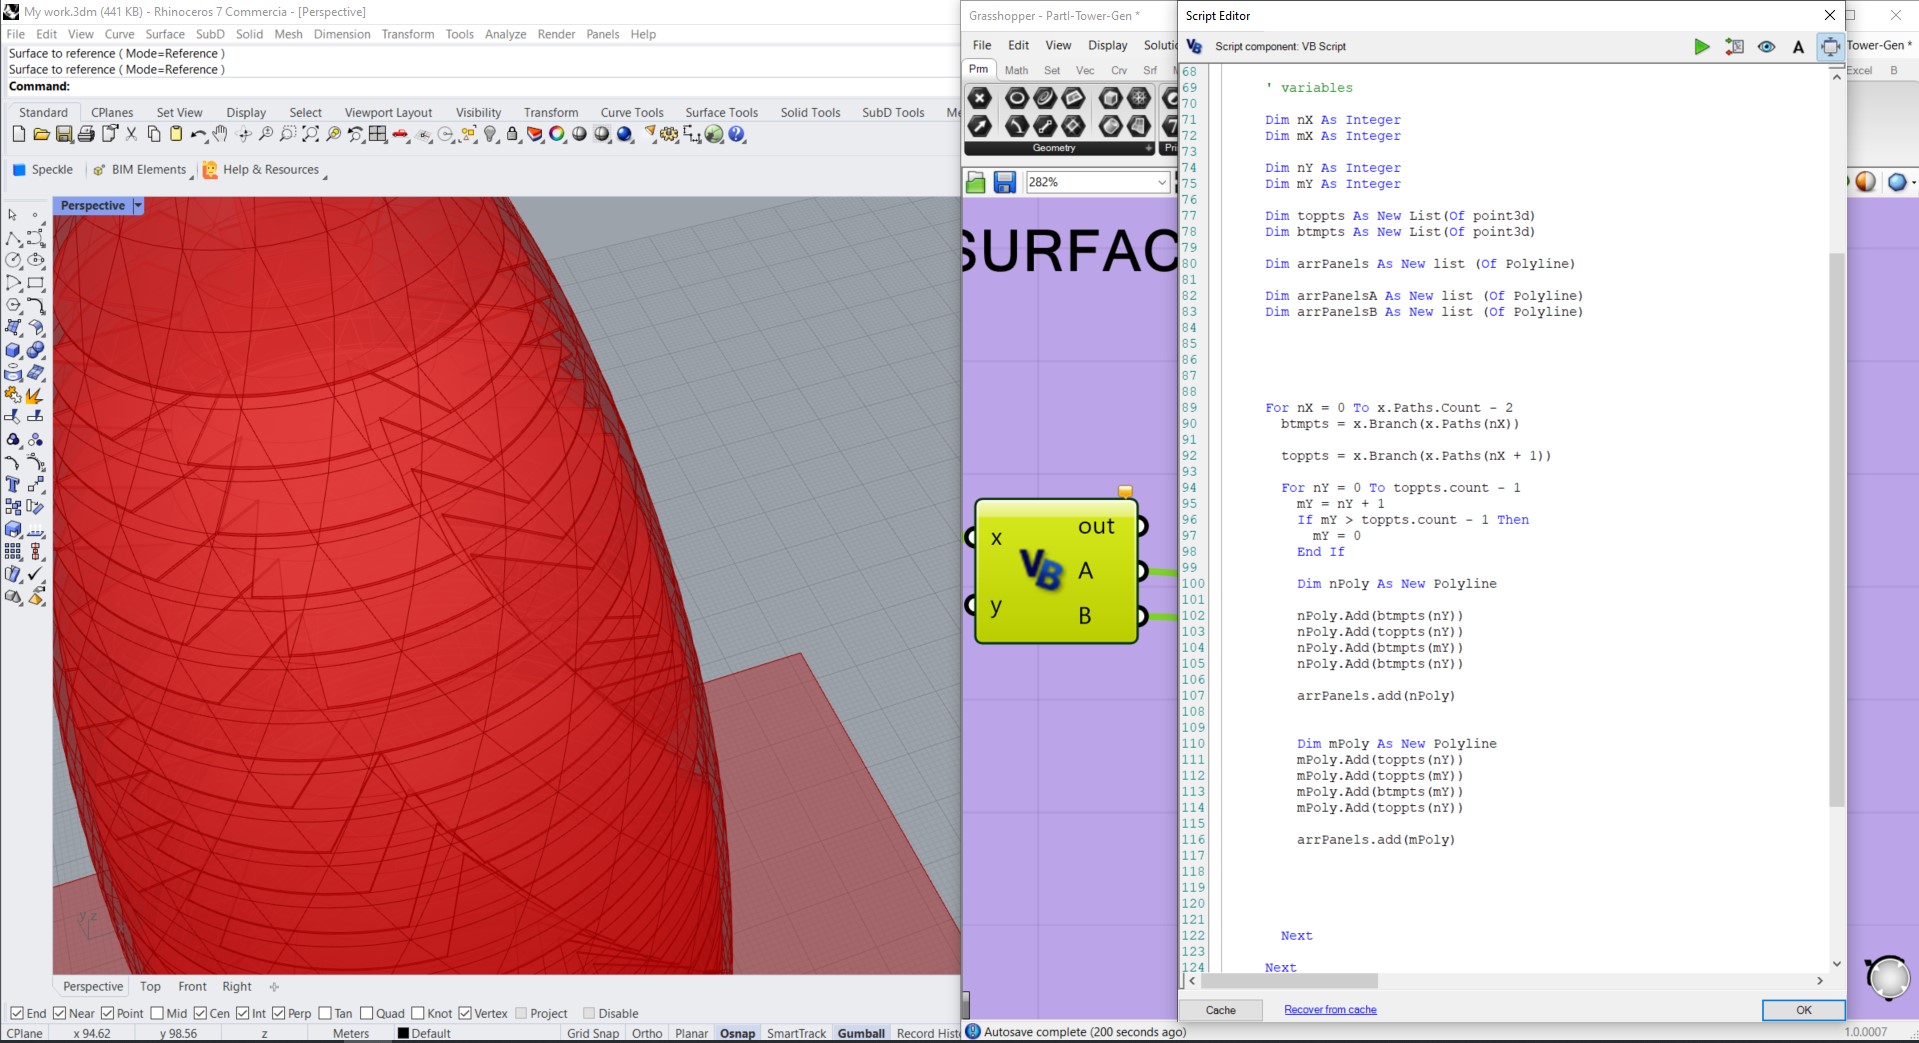1919x1043 pixels.
Task: Click the script editor vertical scrollbar
Action: (x=1836, y=530)
